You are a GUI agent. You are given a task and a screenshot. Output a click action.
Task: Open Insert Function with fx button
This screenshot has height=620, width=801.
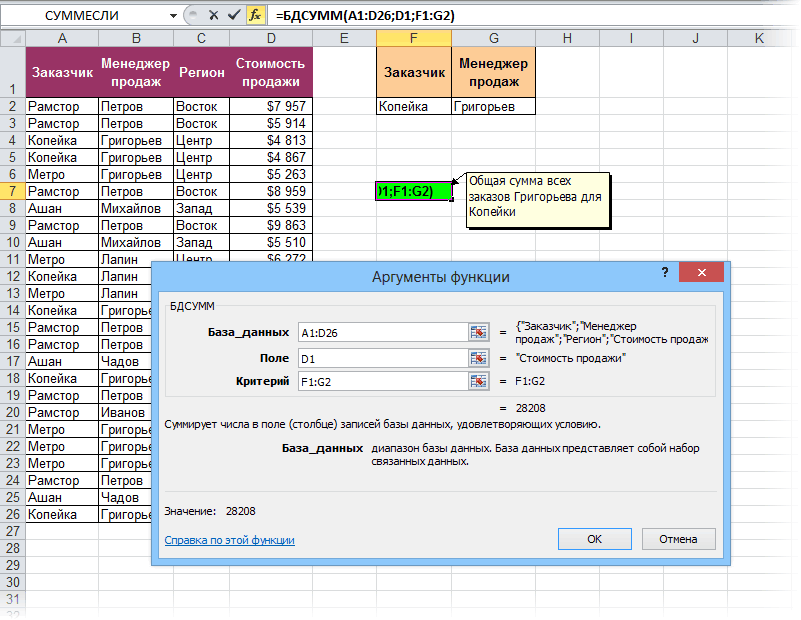[255, 15]
